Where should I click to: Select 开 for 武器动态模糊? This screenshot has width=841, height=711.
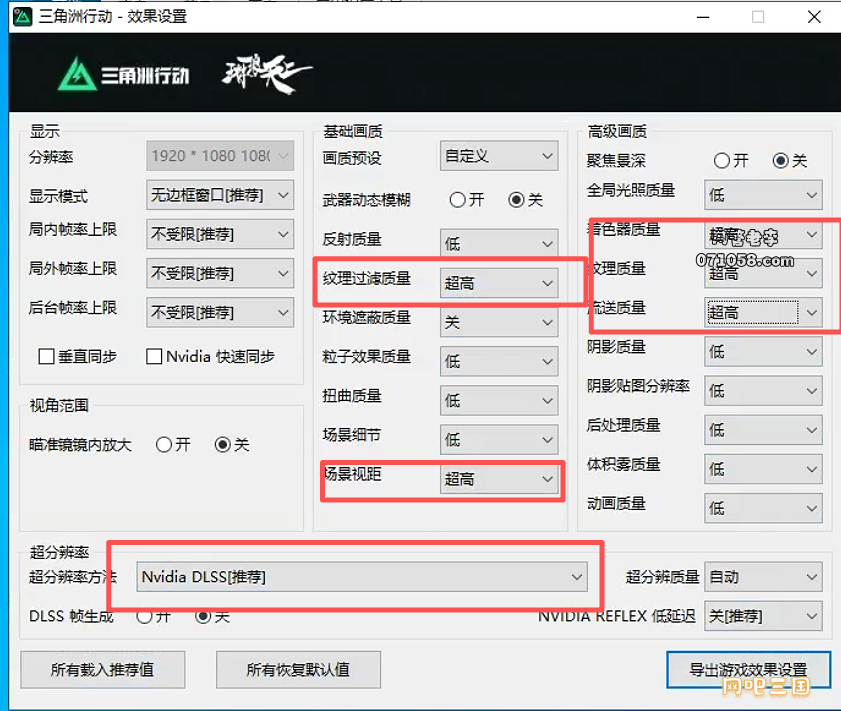tap(457, 200)
